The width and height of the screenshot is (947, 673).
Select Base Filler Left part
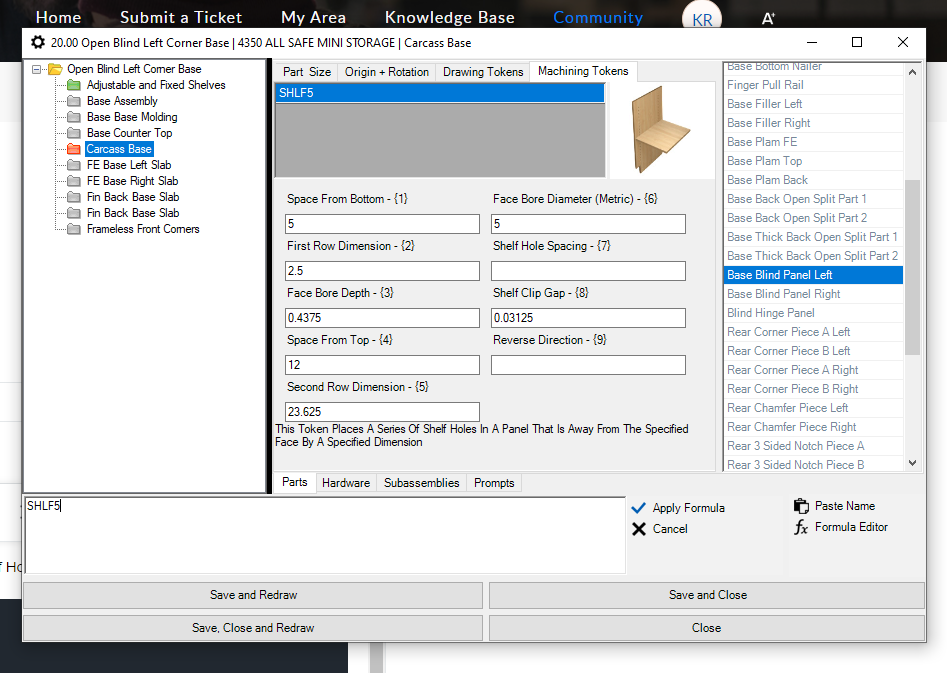(813, 104)
